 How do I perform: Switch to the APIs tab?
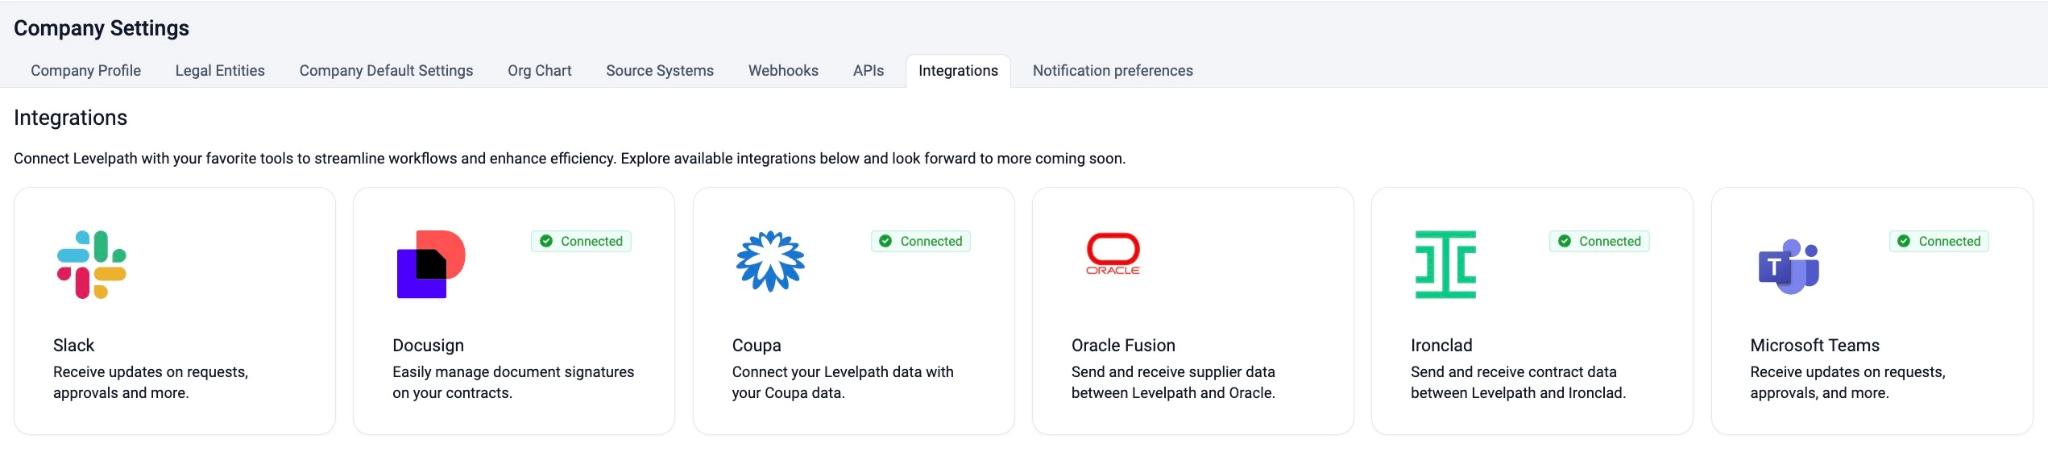point(868,71)
